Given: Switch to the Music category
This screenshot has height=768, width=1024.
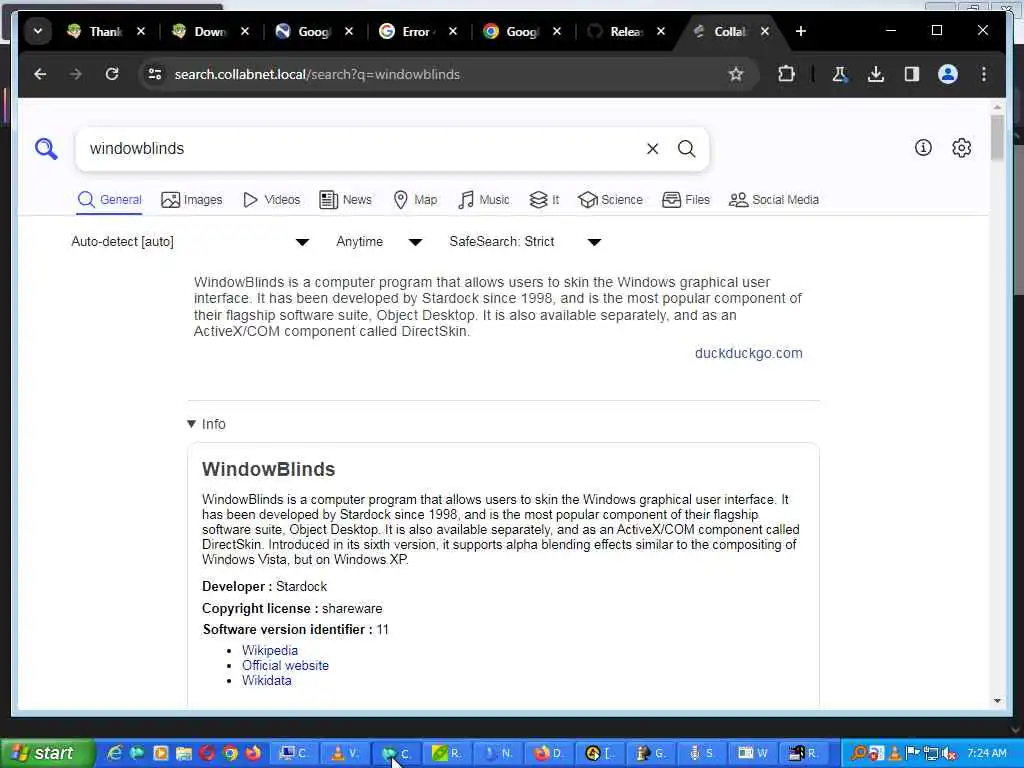Looking at the screenshot, I should coord(484,200).
